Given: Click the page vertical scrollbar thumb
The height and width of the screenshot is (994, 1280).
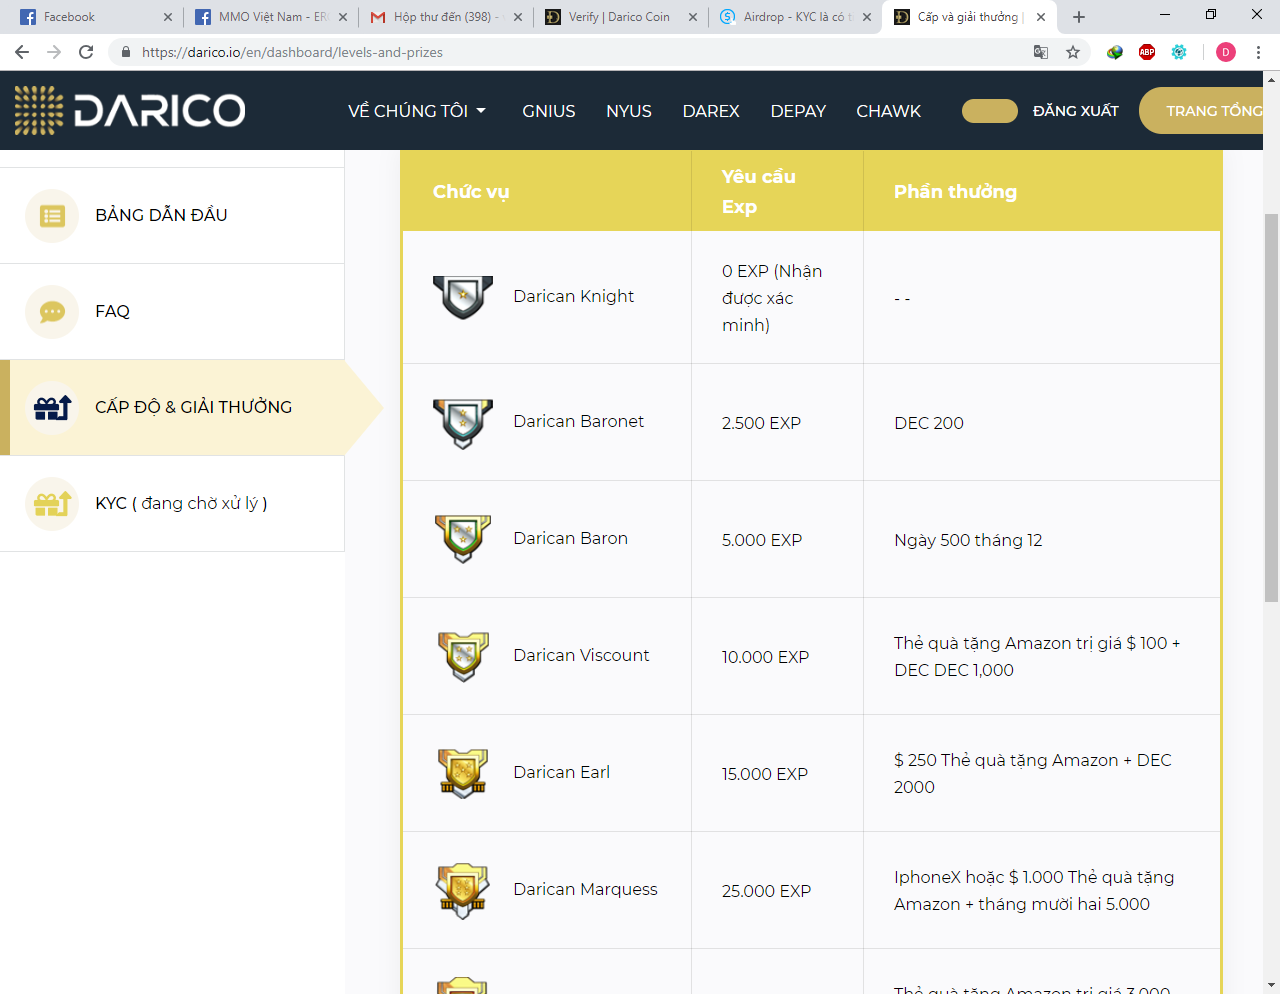Looking at the screenshot, I should [x=1272, y=408].
